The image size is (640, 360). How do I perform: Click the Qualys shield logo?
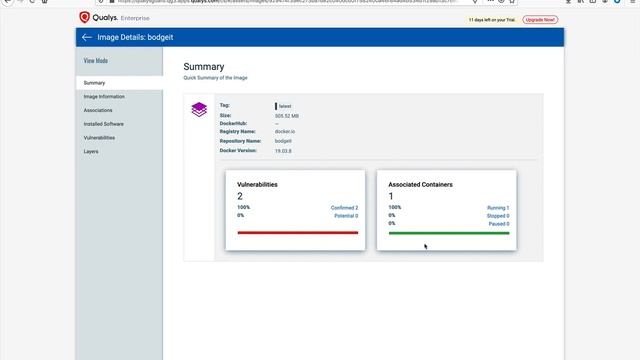pyautogui.click(x=84, y=17)
